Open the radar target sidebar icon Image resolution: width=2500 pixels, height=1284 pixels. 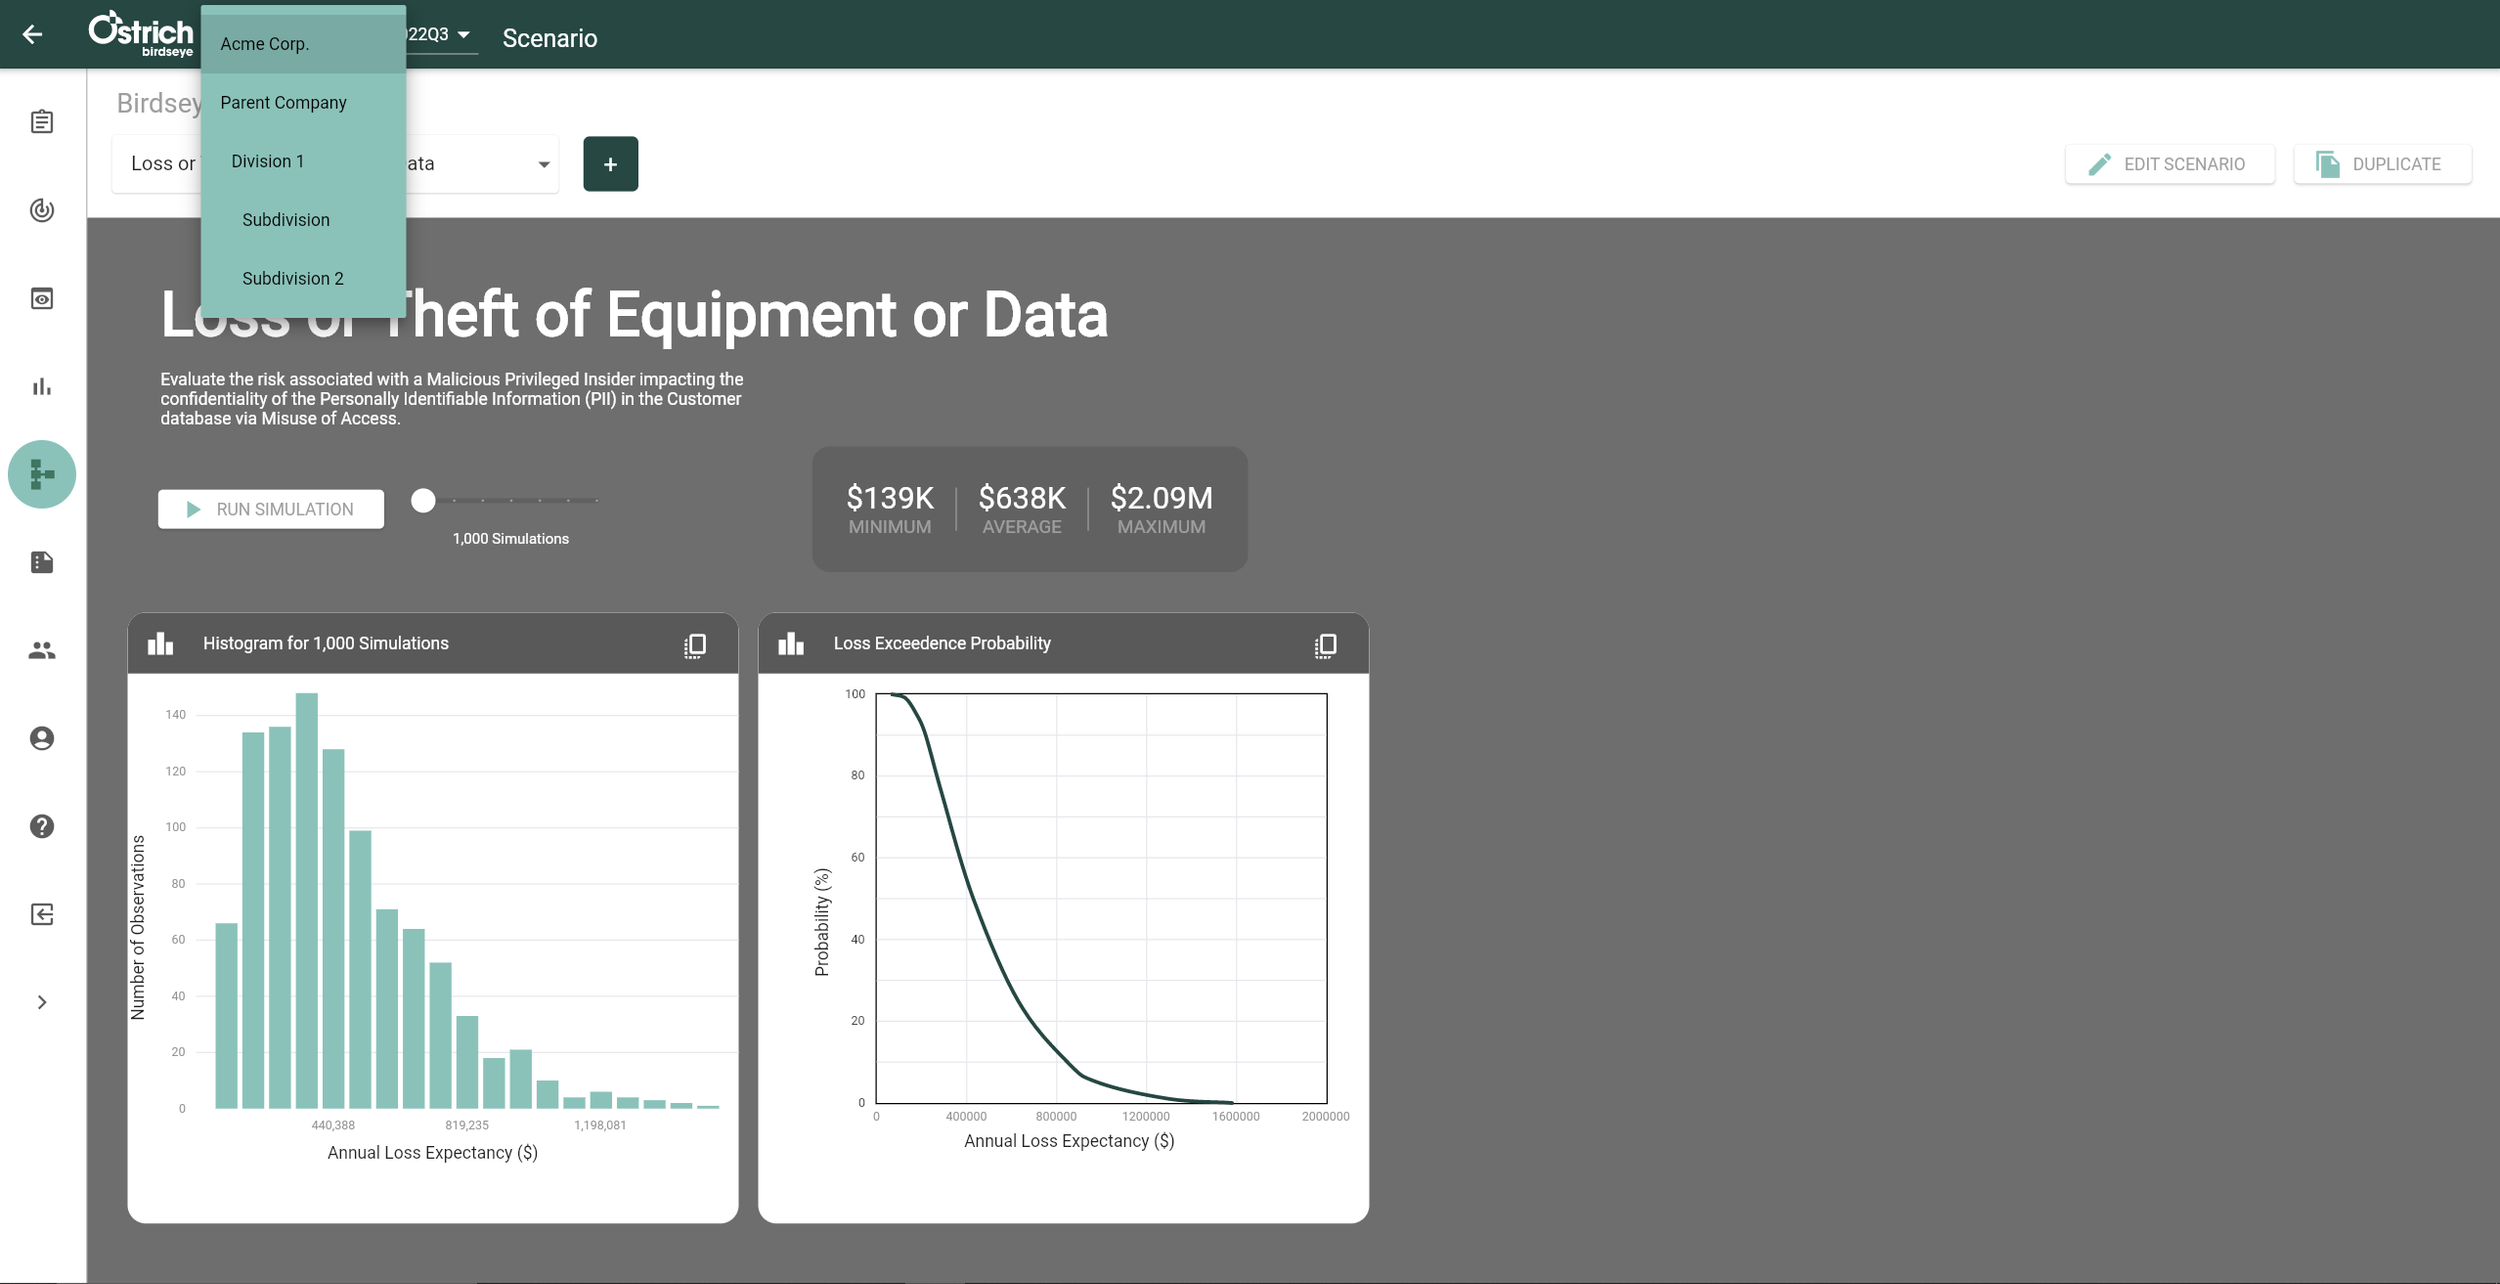(42, 210)
